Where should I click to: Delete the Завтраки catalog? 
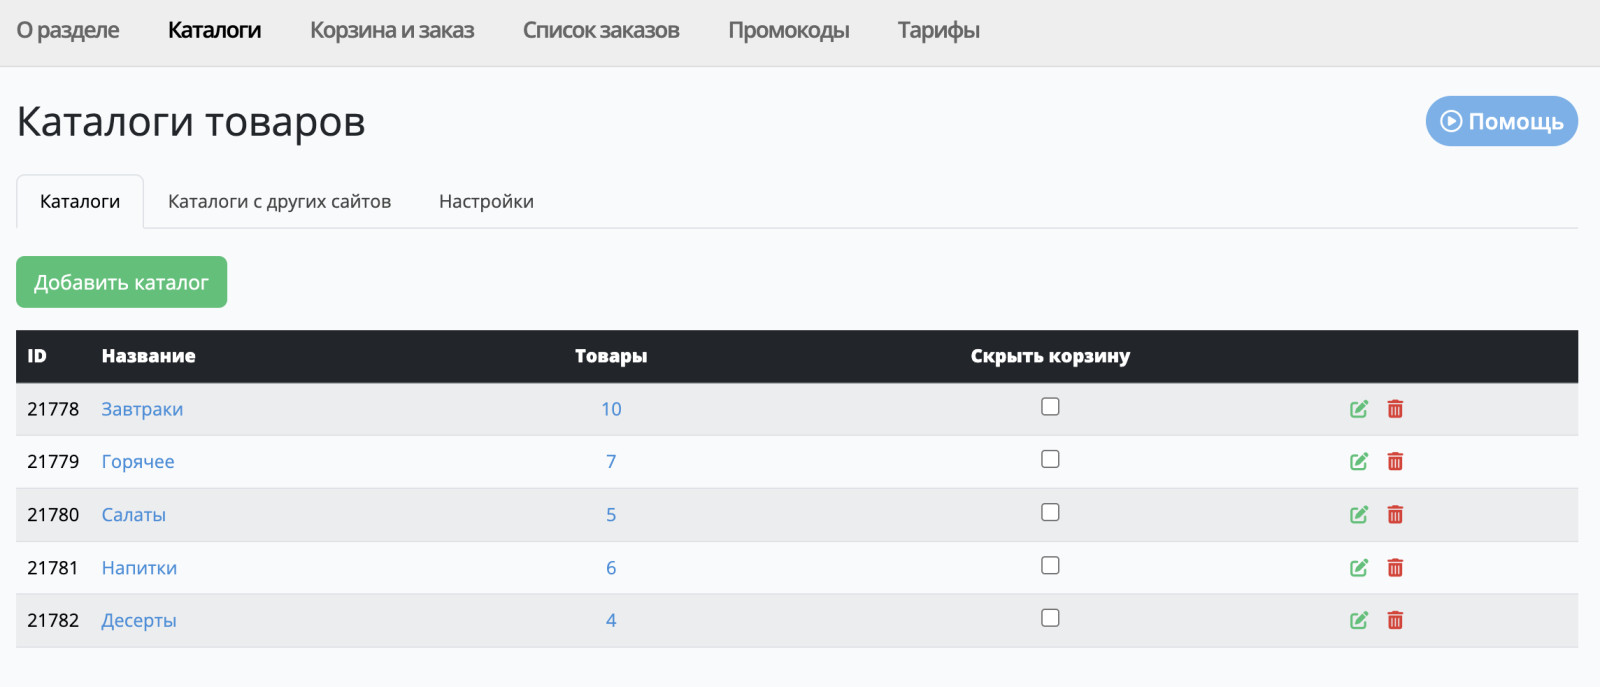[1395, 409]
